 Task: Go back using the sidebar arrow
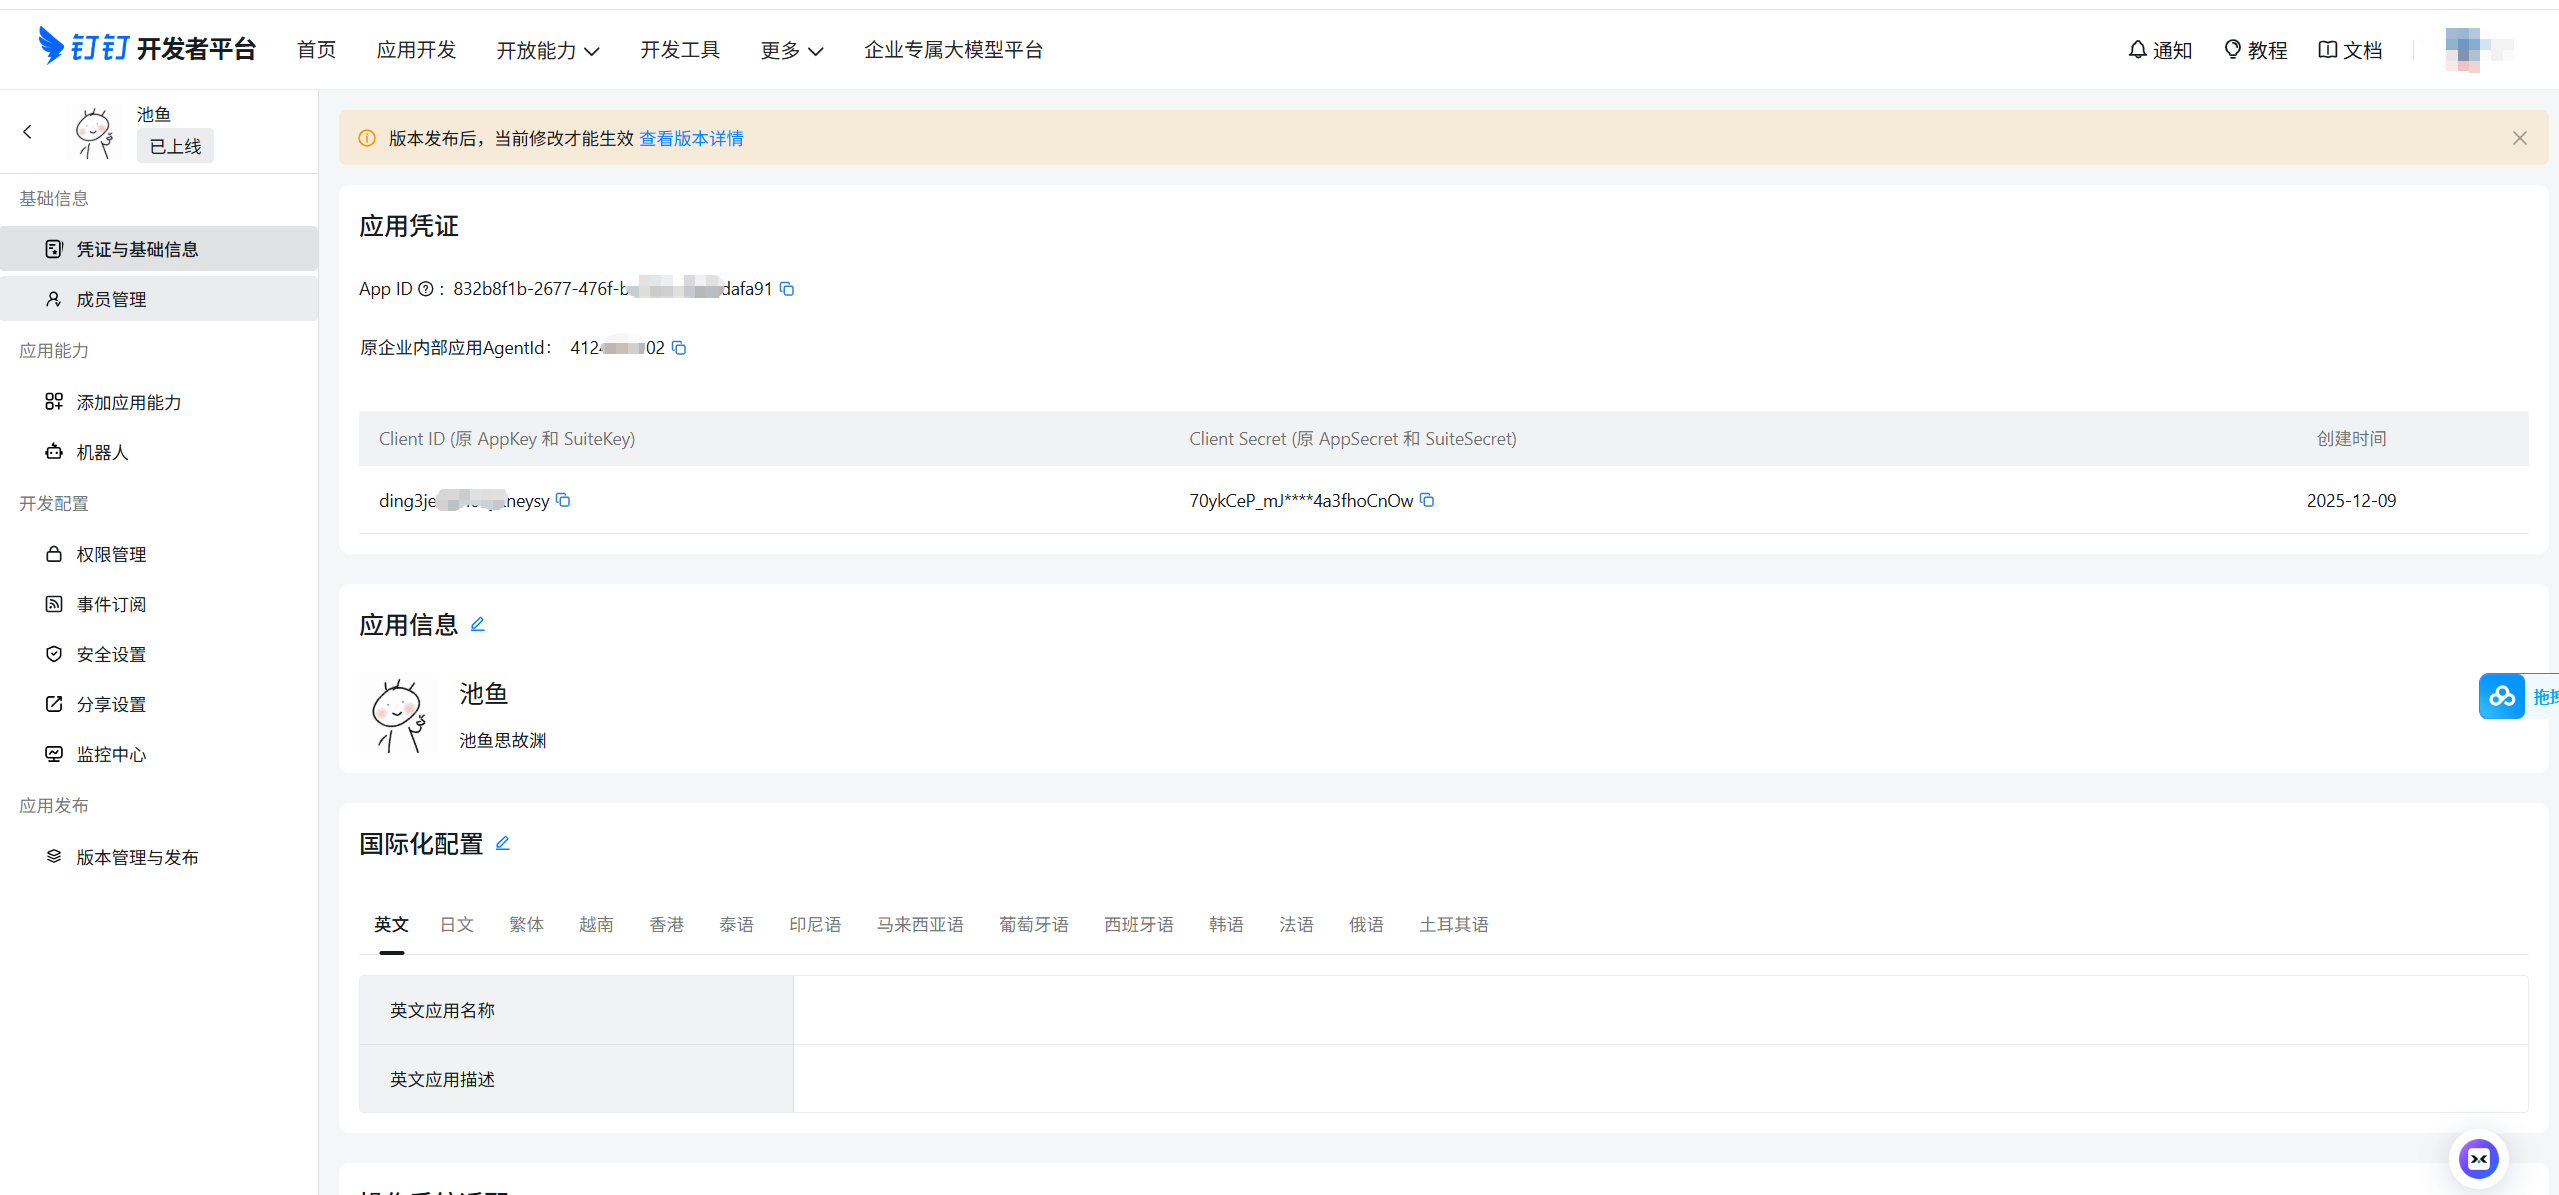[28, 131]
